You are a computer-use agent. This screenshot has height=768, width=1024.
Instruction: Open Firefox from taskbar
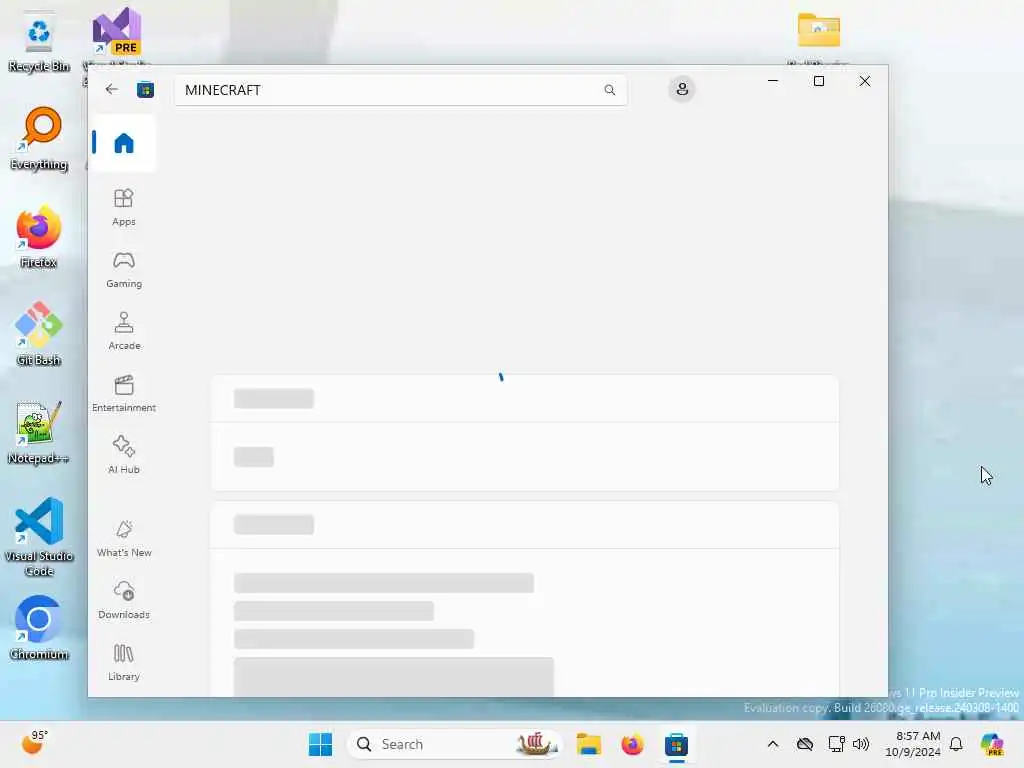click(x=632, y=744)
